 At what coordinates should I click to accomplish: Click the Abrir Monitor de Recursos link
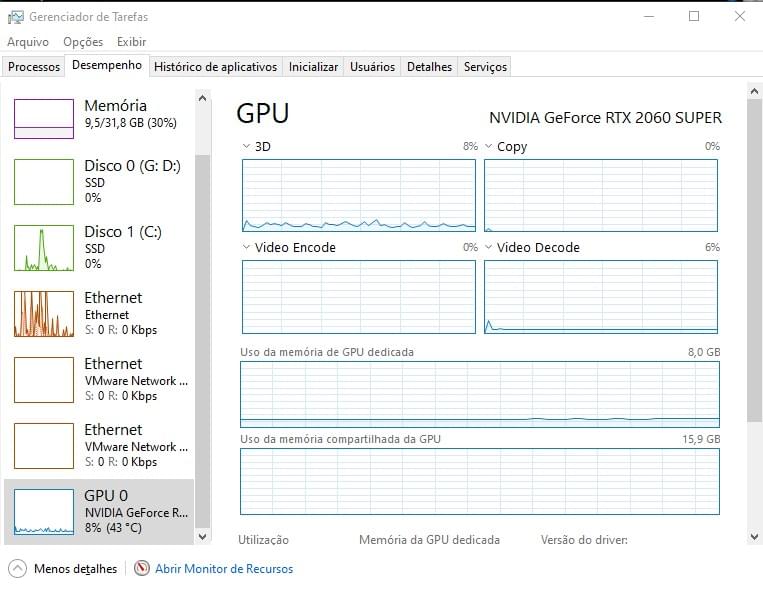point(224,568)
